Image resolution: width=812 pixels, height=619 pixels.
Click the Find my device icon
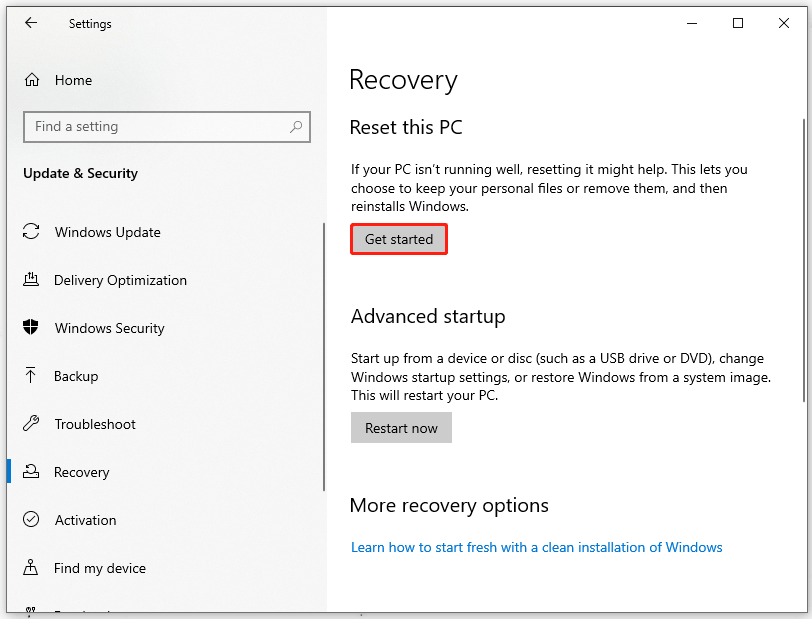[31, 567]
